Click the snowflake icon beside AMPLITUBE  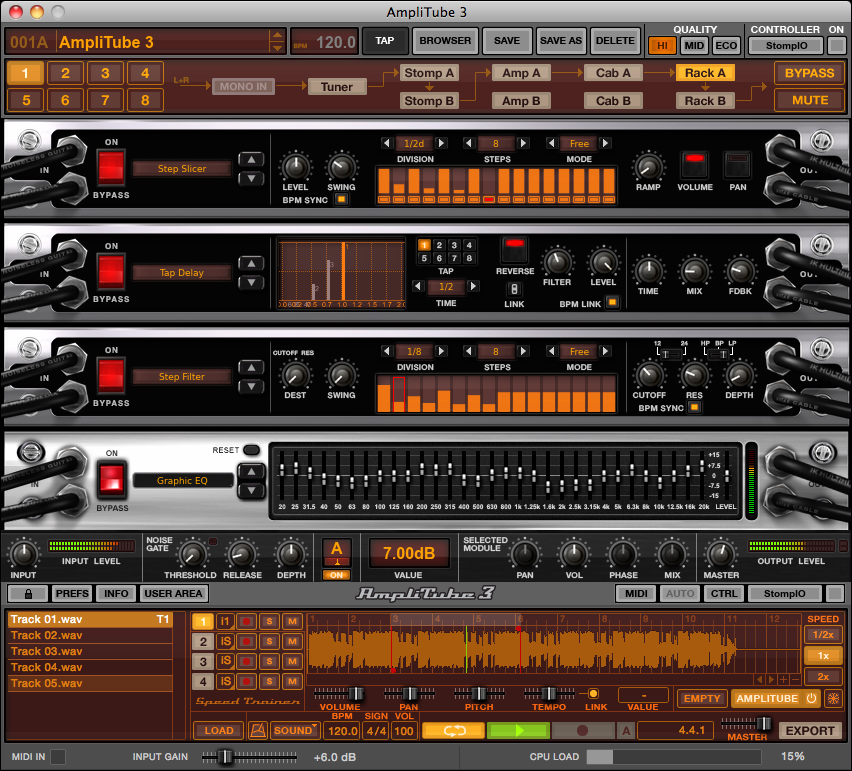tap(833, 698)
